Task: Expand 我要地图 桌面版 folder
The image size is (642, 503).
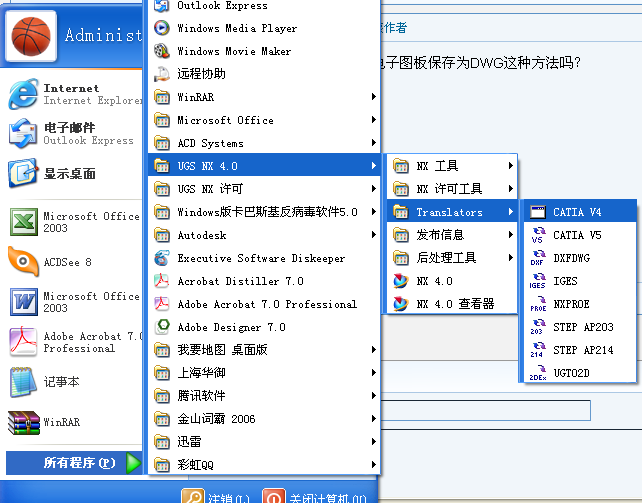Action: (264, 350)
